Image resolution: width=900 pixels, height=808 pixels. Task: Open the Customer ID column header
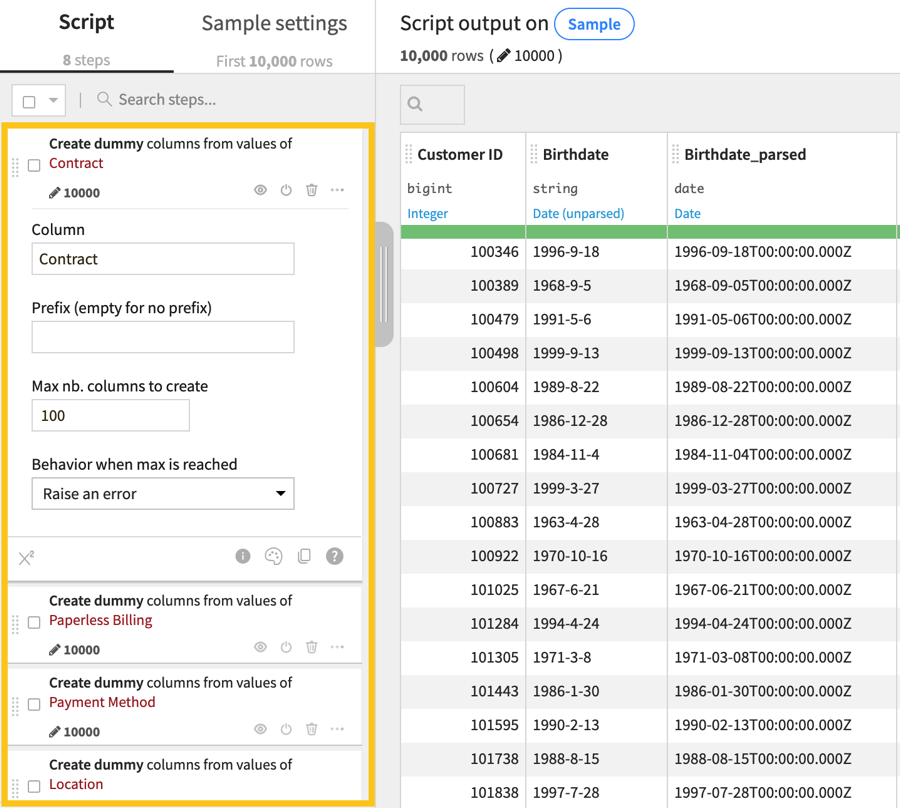[x=460, y=154]
